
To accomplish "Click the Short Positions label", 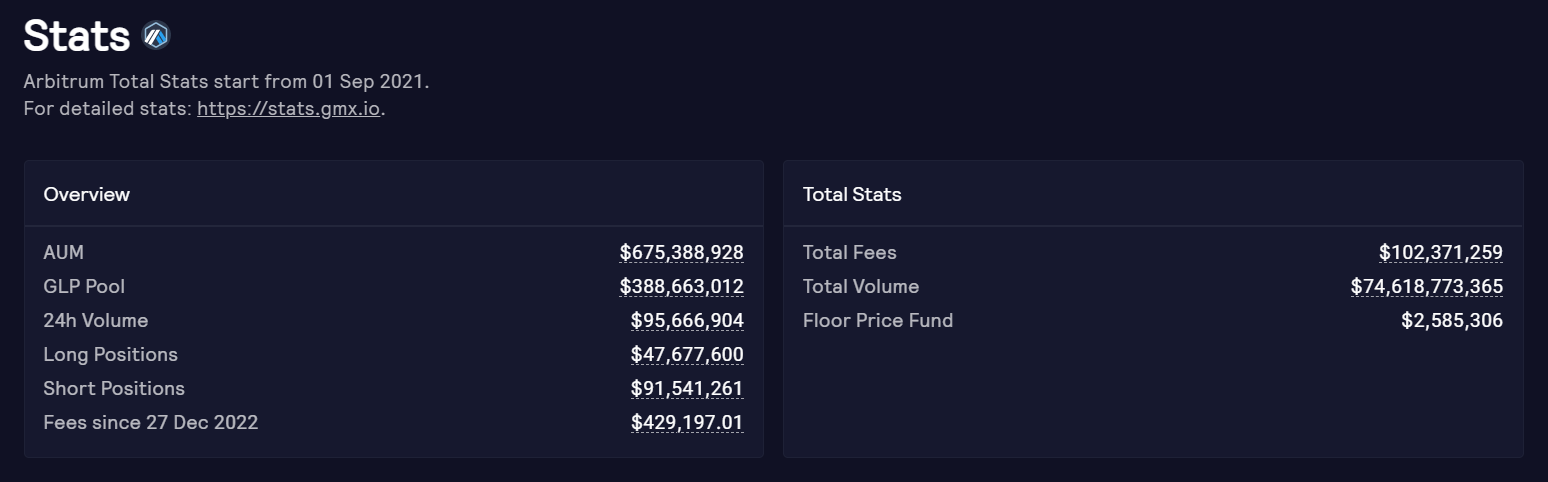I will [114, 388].
